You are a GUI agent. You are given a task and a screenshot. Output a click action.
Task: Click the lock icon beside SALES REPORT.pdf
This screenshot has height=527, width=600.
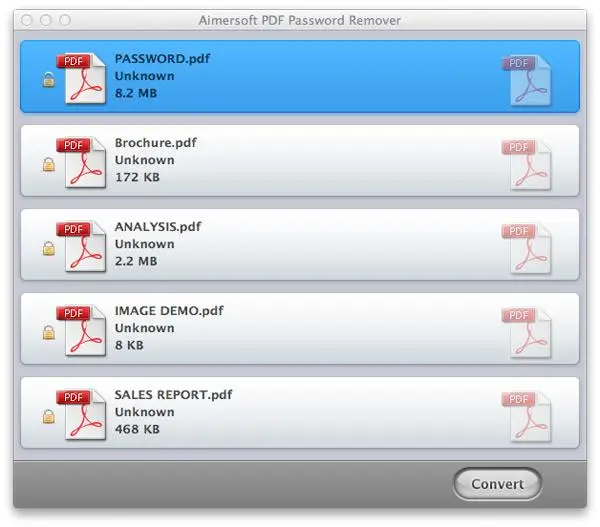49,416
